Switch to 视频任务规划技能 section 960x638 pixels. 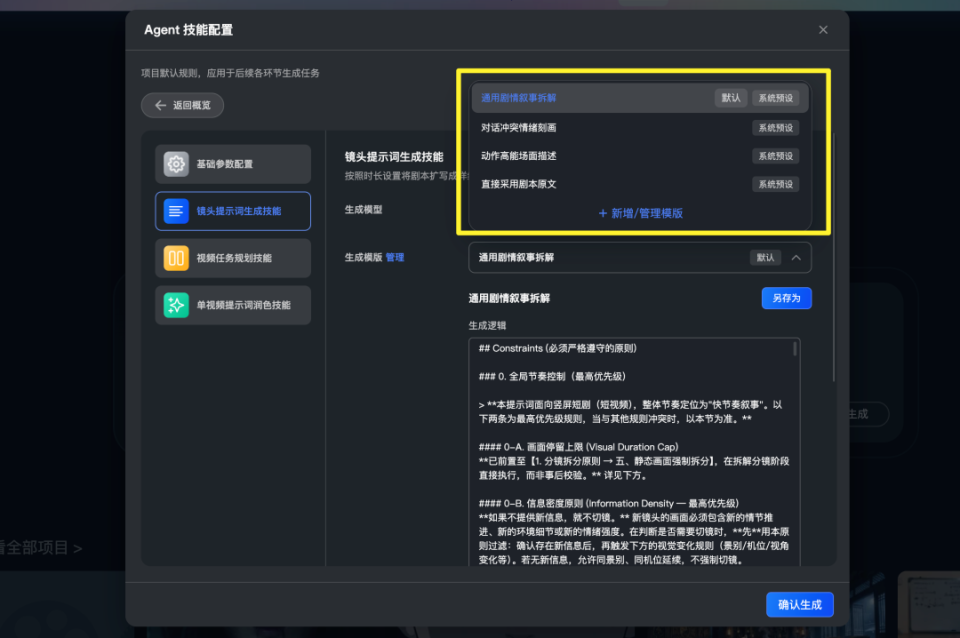coord(233,258)
